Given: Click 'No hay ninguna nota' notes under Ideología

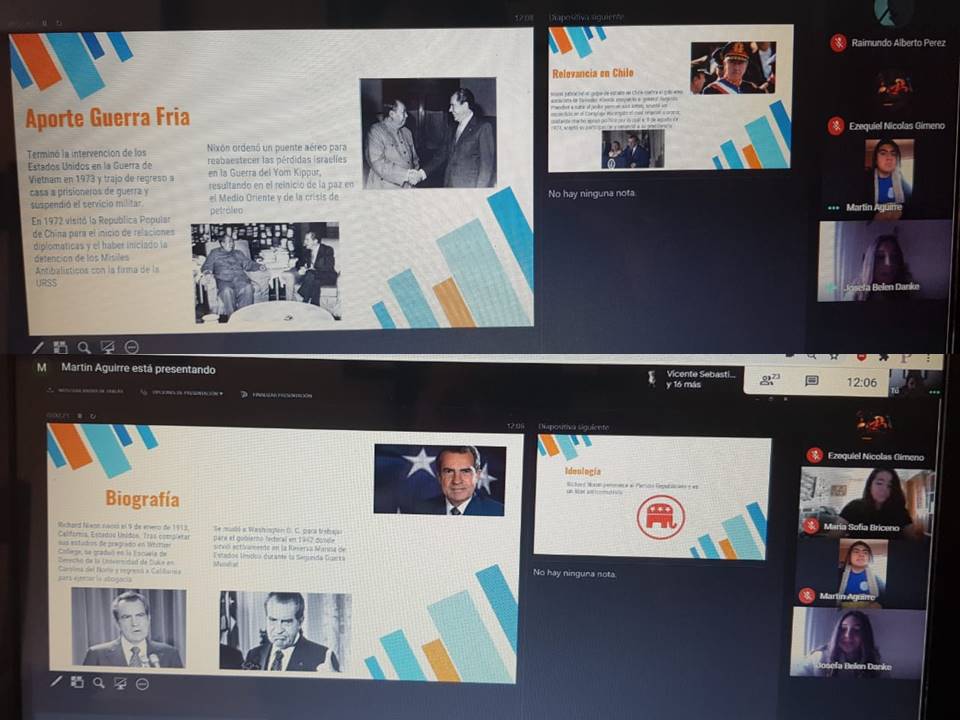Looking at the screenshot, I should click(x=574, y=573).
